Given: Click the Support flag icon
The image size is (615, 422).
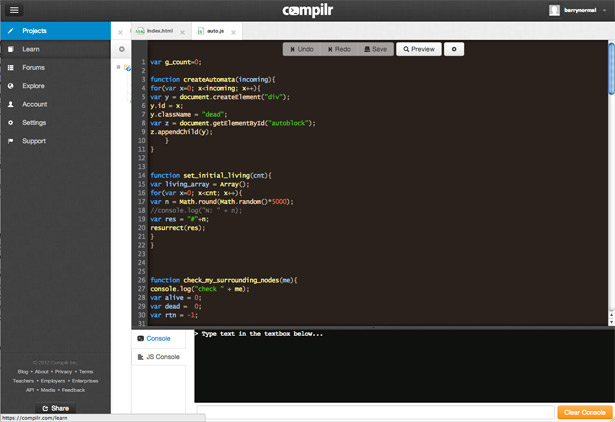Looking at the screenshot, I should pos(11,141).
